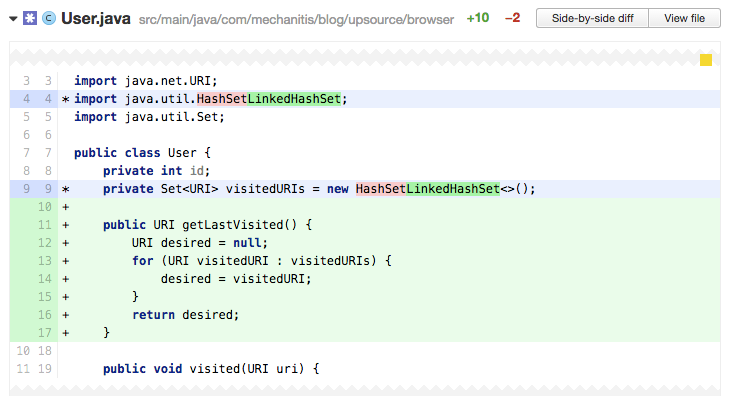The height and width of the screenshot is (396, 730).
Task: Click the closing brace on line 15
Action: coord(135,297)
